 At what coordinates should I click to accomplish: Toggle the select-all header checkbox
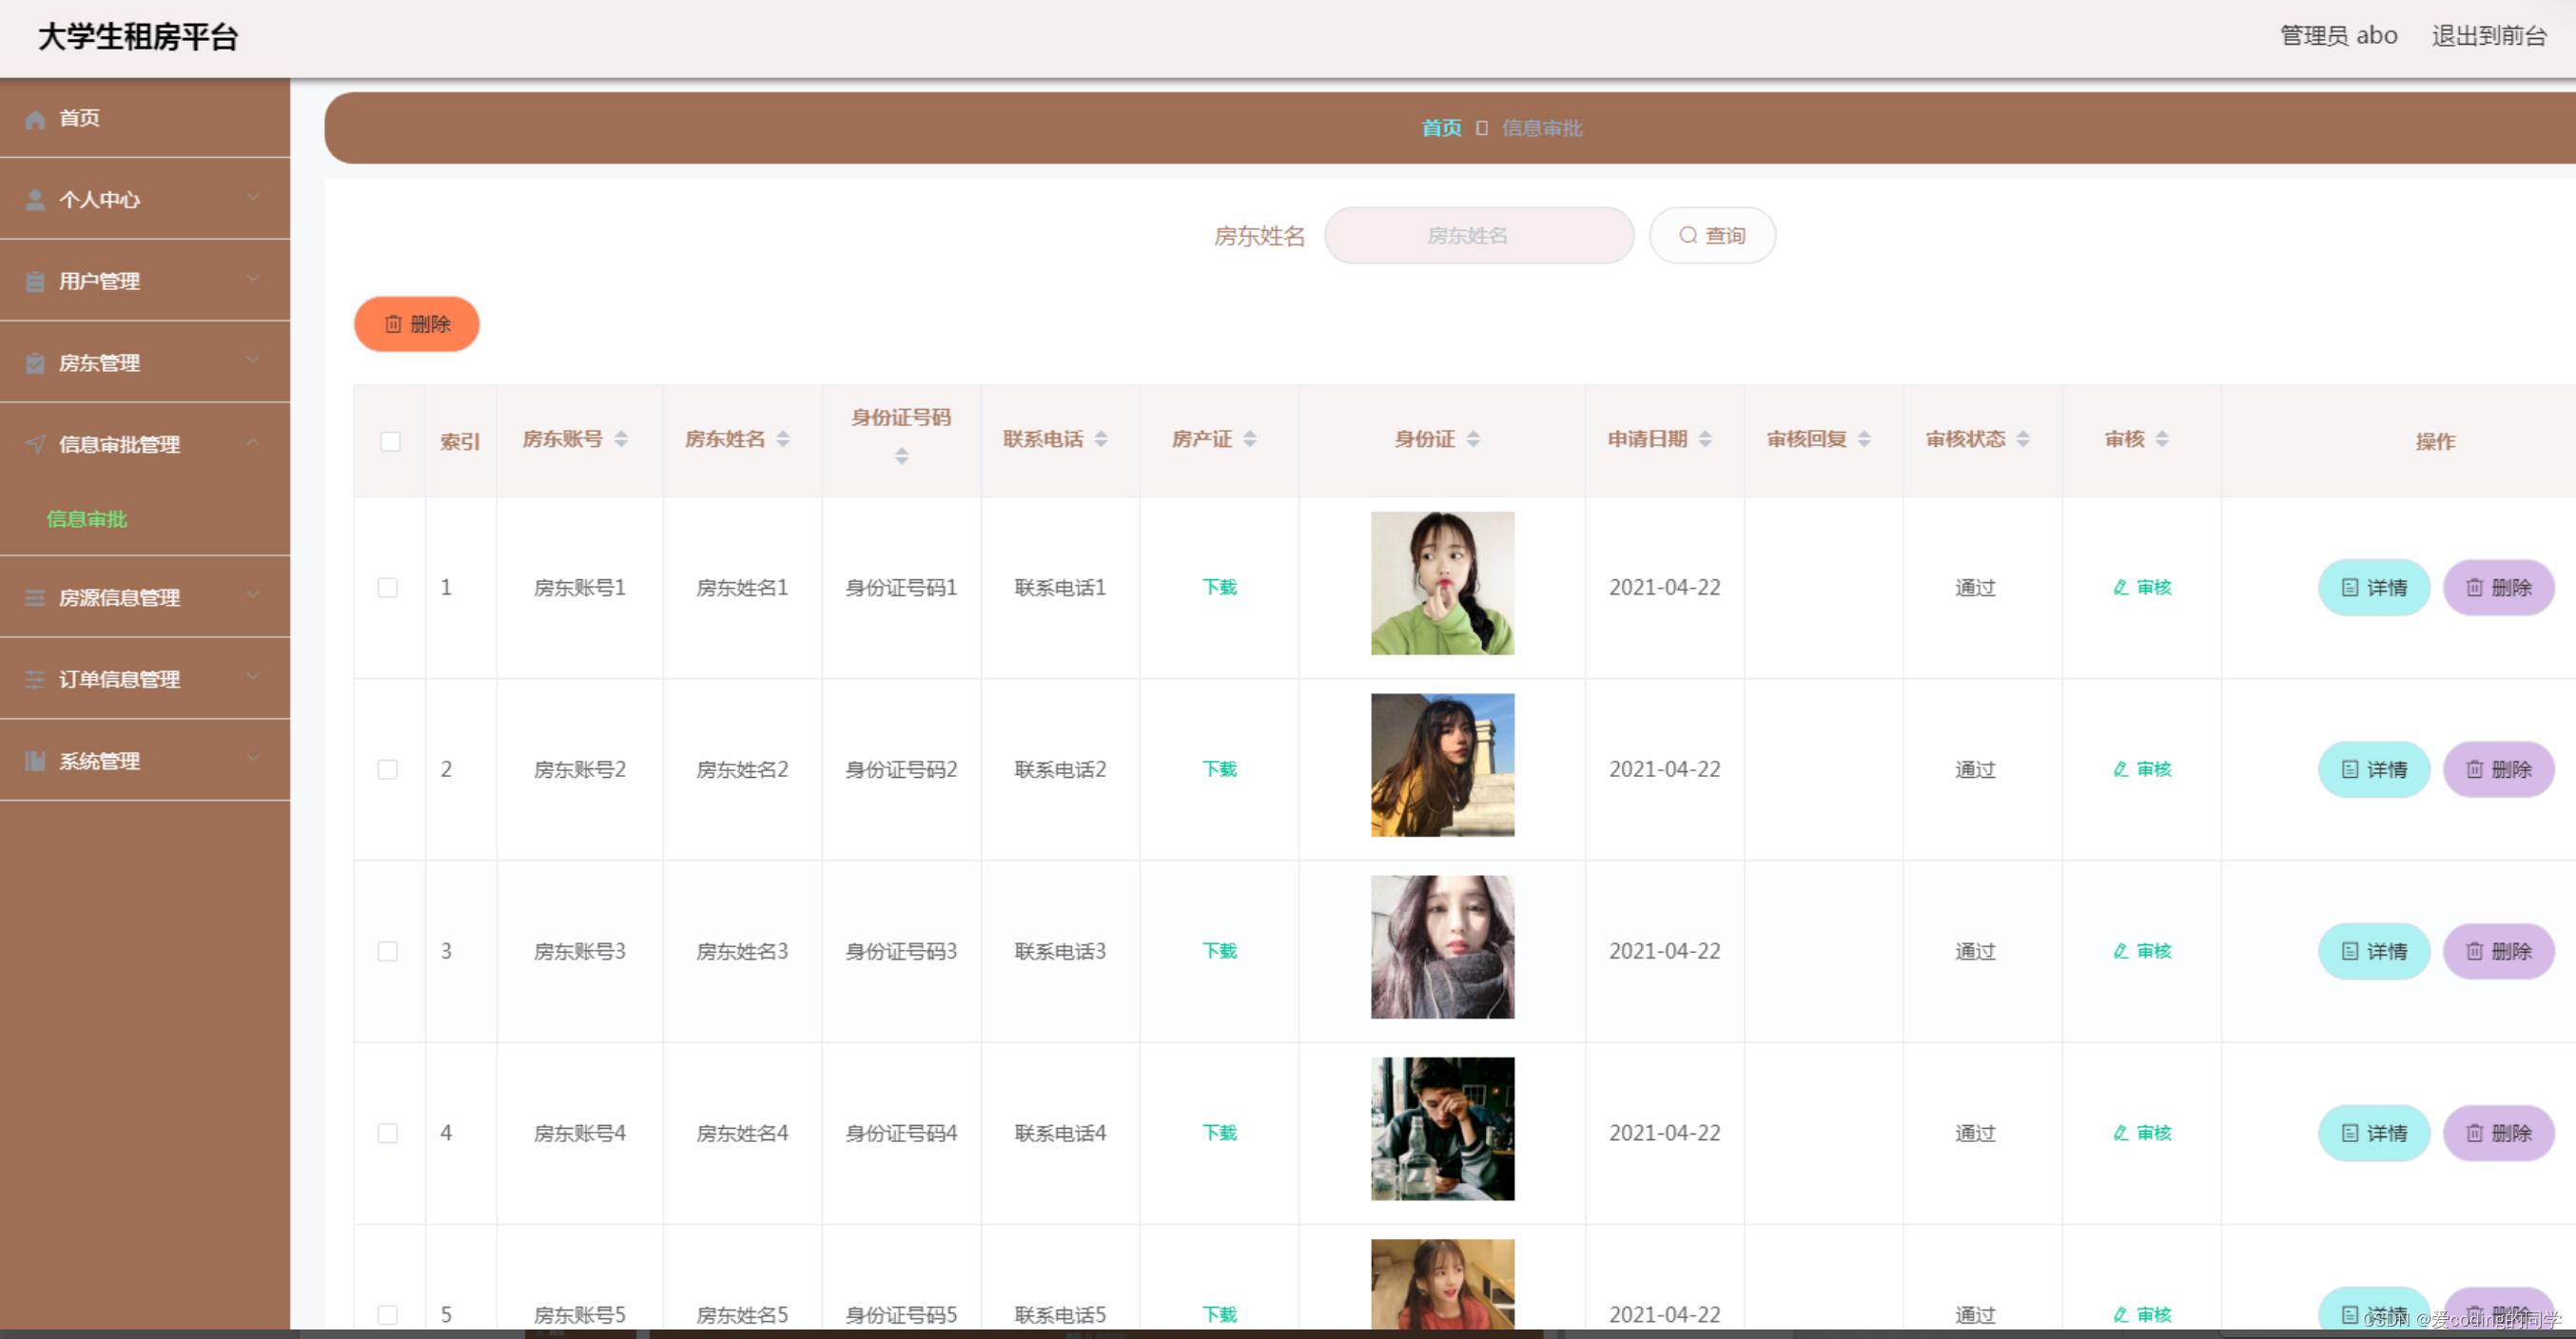click(x=390, y=441)
